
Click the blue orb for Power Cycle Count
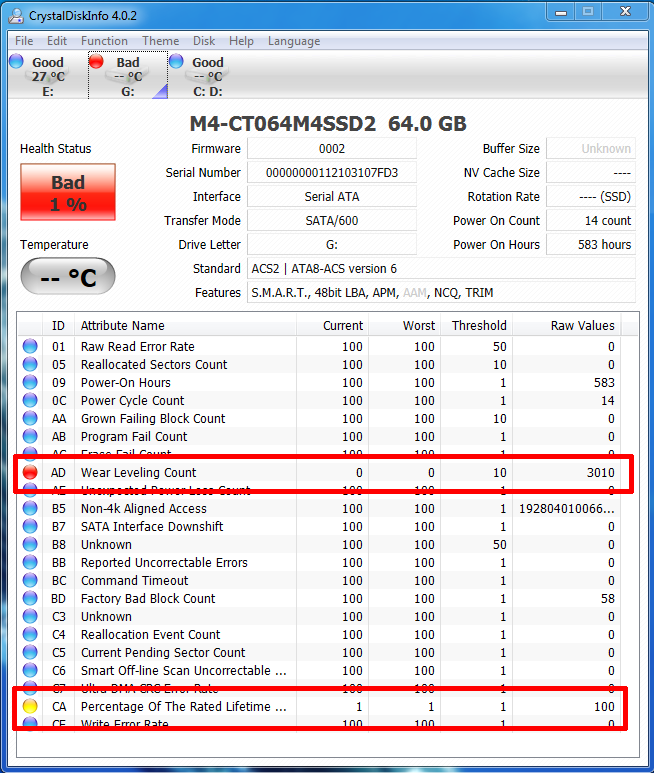tap(30, 400)
